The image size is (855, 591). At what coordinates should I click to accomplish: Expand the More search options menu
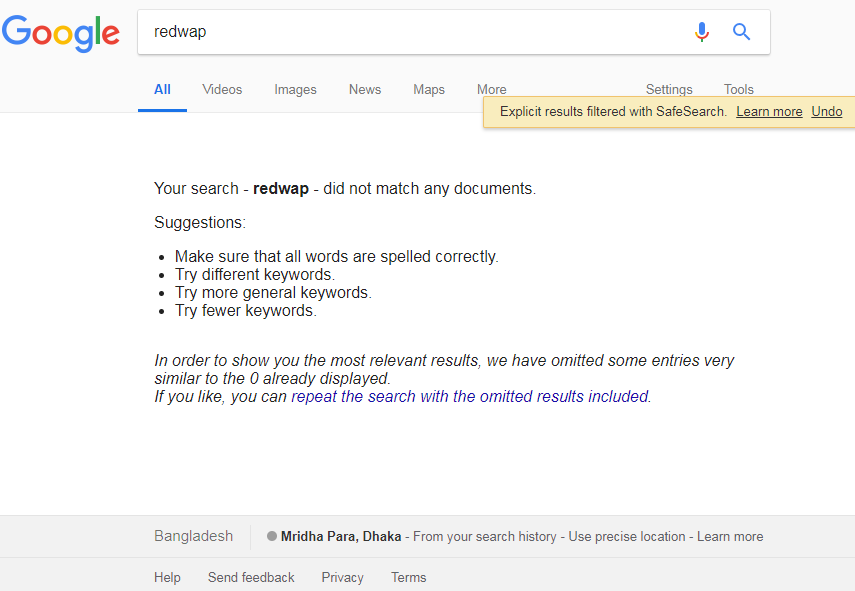pos(491,90)
